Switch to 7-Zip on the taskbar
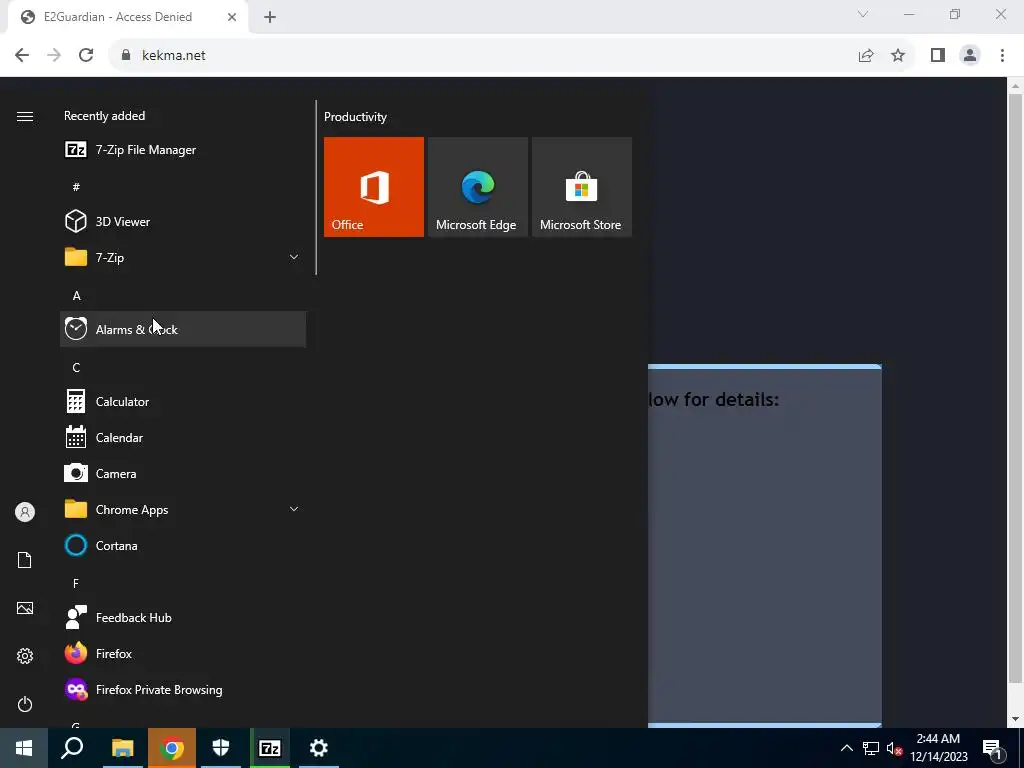The height and width of the screenshot is (768, 1024). click(x=270, y=748)
